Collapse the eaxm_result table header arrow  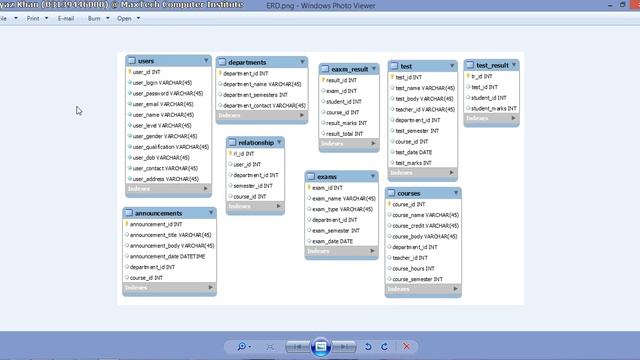coord(374,69)
